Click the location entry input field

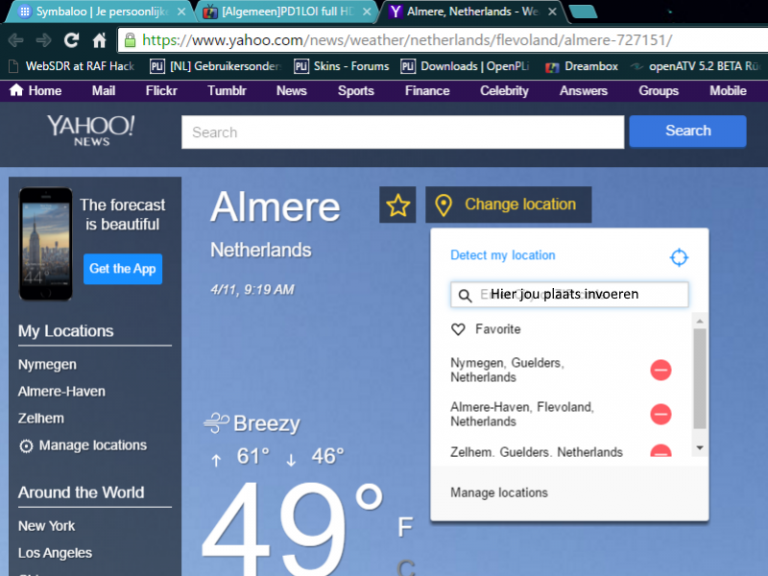click(569, 294)
